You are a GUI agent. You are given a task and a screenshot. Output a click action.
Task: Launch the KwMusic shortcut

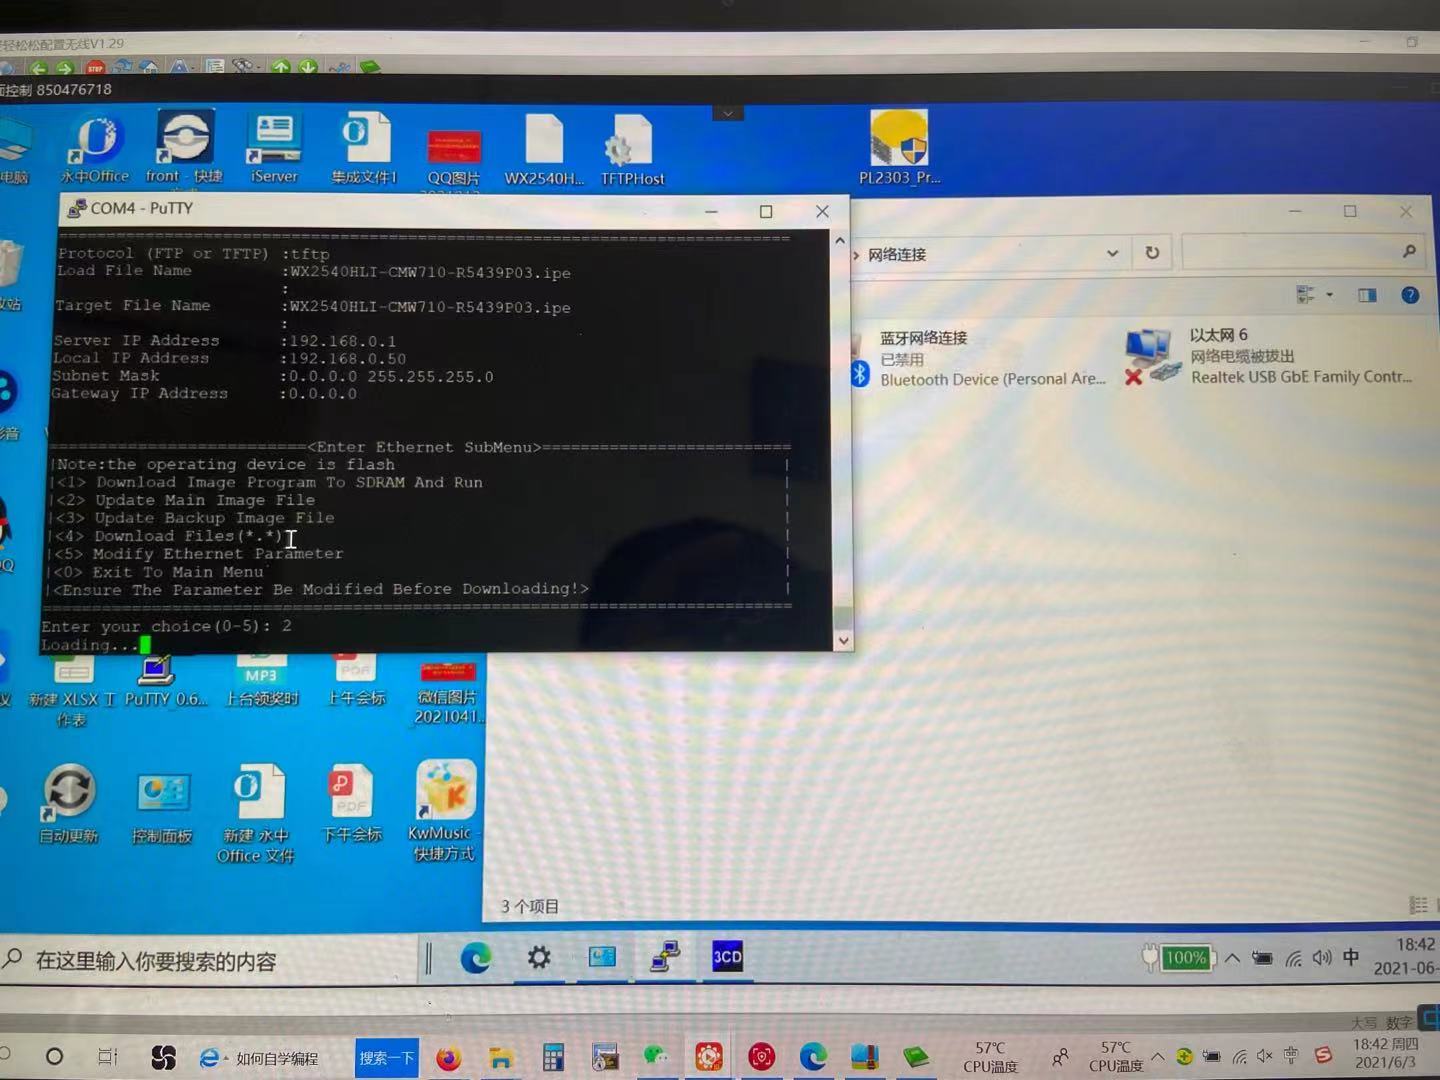click(445, 811)
